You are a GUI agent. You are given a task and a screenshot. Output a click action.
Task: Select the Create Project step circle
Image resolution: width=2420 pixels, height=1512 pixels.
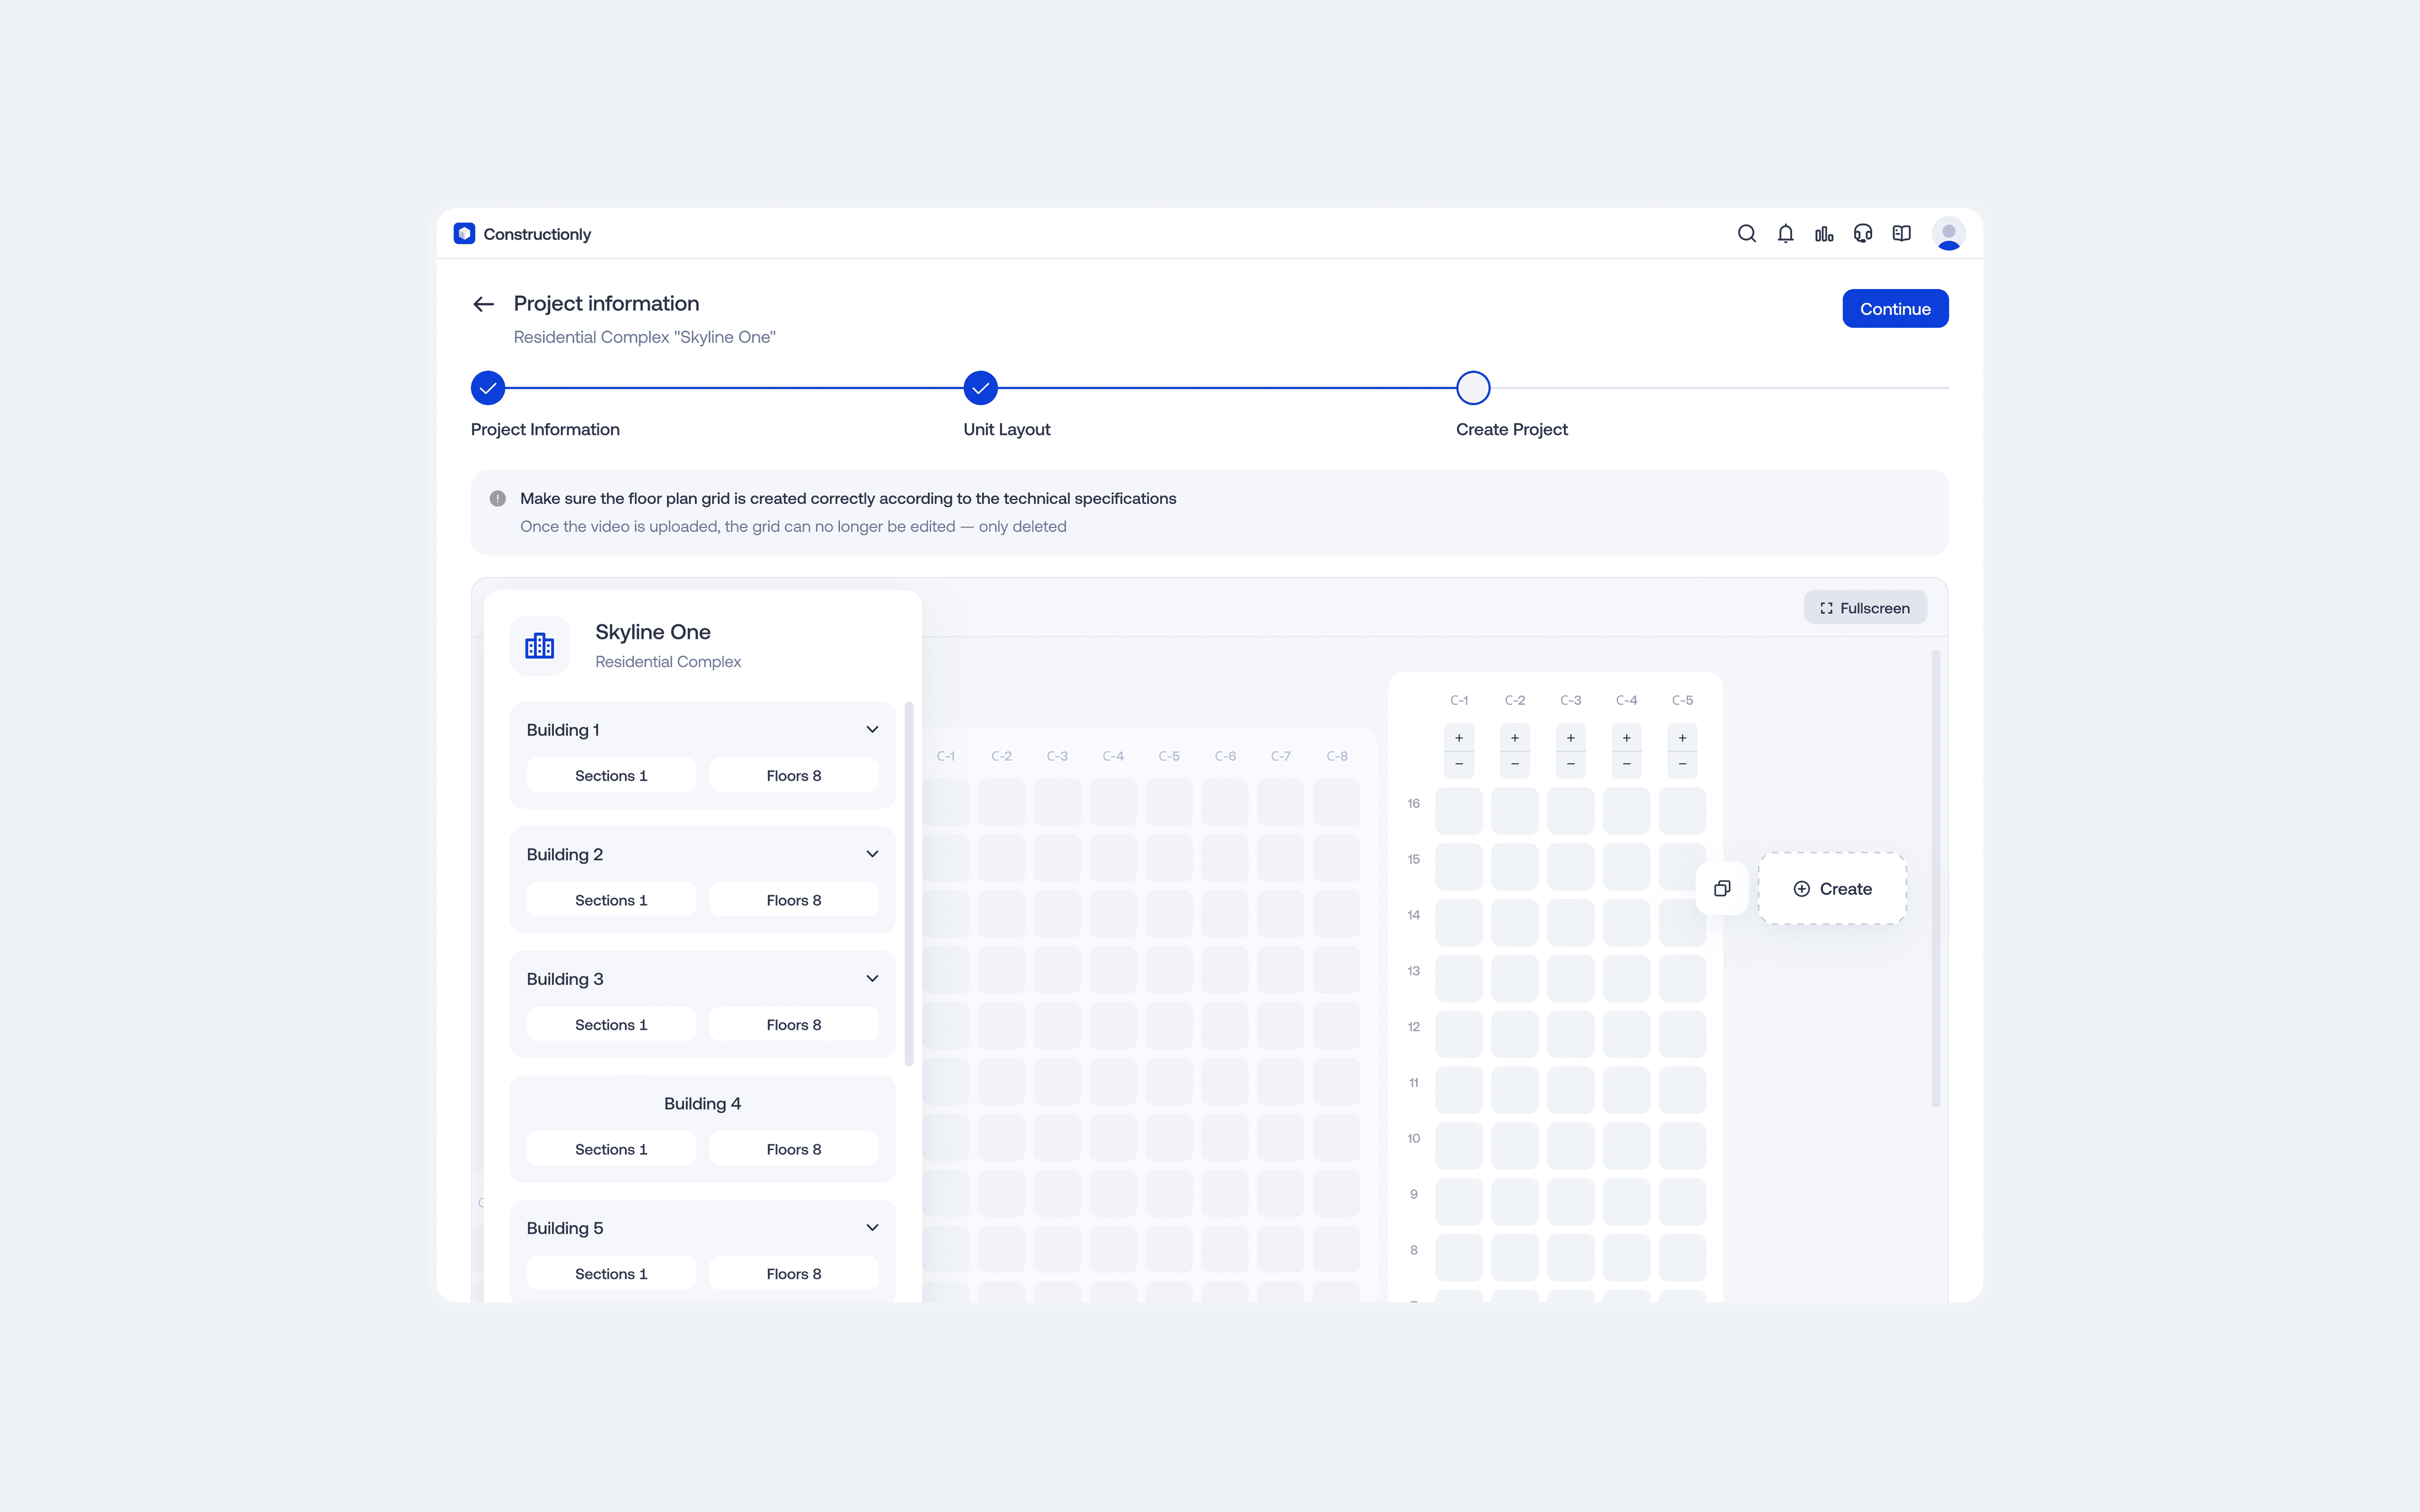(x=1473, y=388)
